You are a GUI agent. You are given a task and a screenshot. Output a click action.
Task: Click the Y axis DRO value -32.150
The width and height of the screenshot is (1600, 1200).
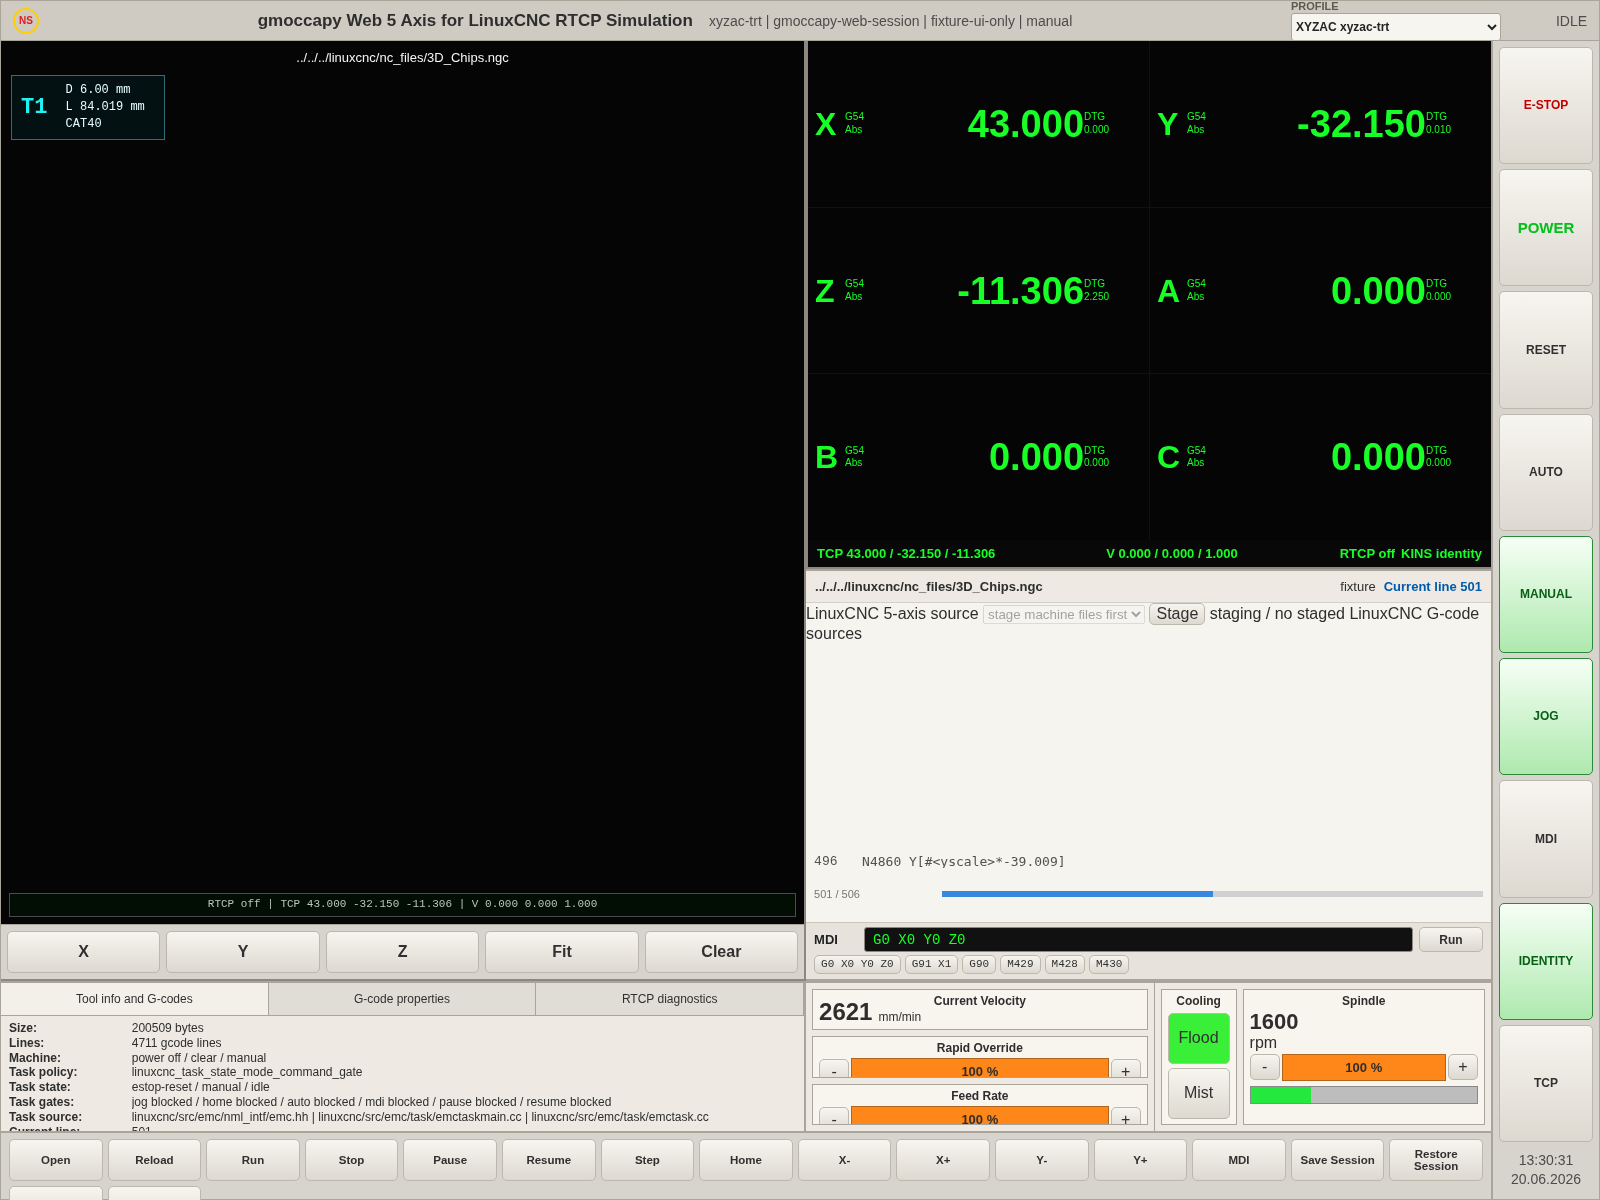[1361, 124]
